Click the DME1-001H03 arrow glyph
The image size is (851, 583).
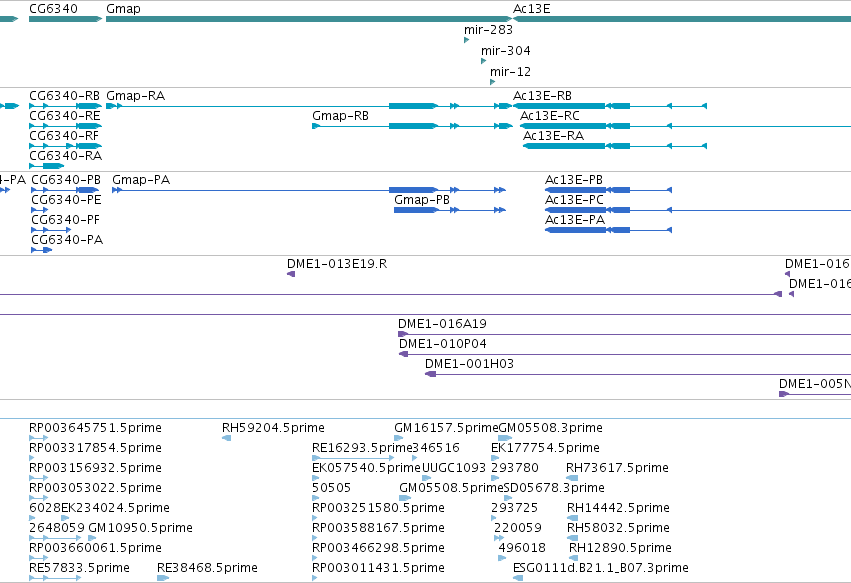(430, 375)
